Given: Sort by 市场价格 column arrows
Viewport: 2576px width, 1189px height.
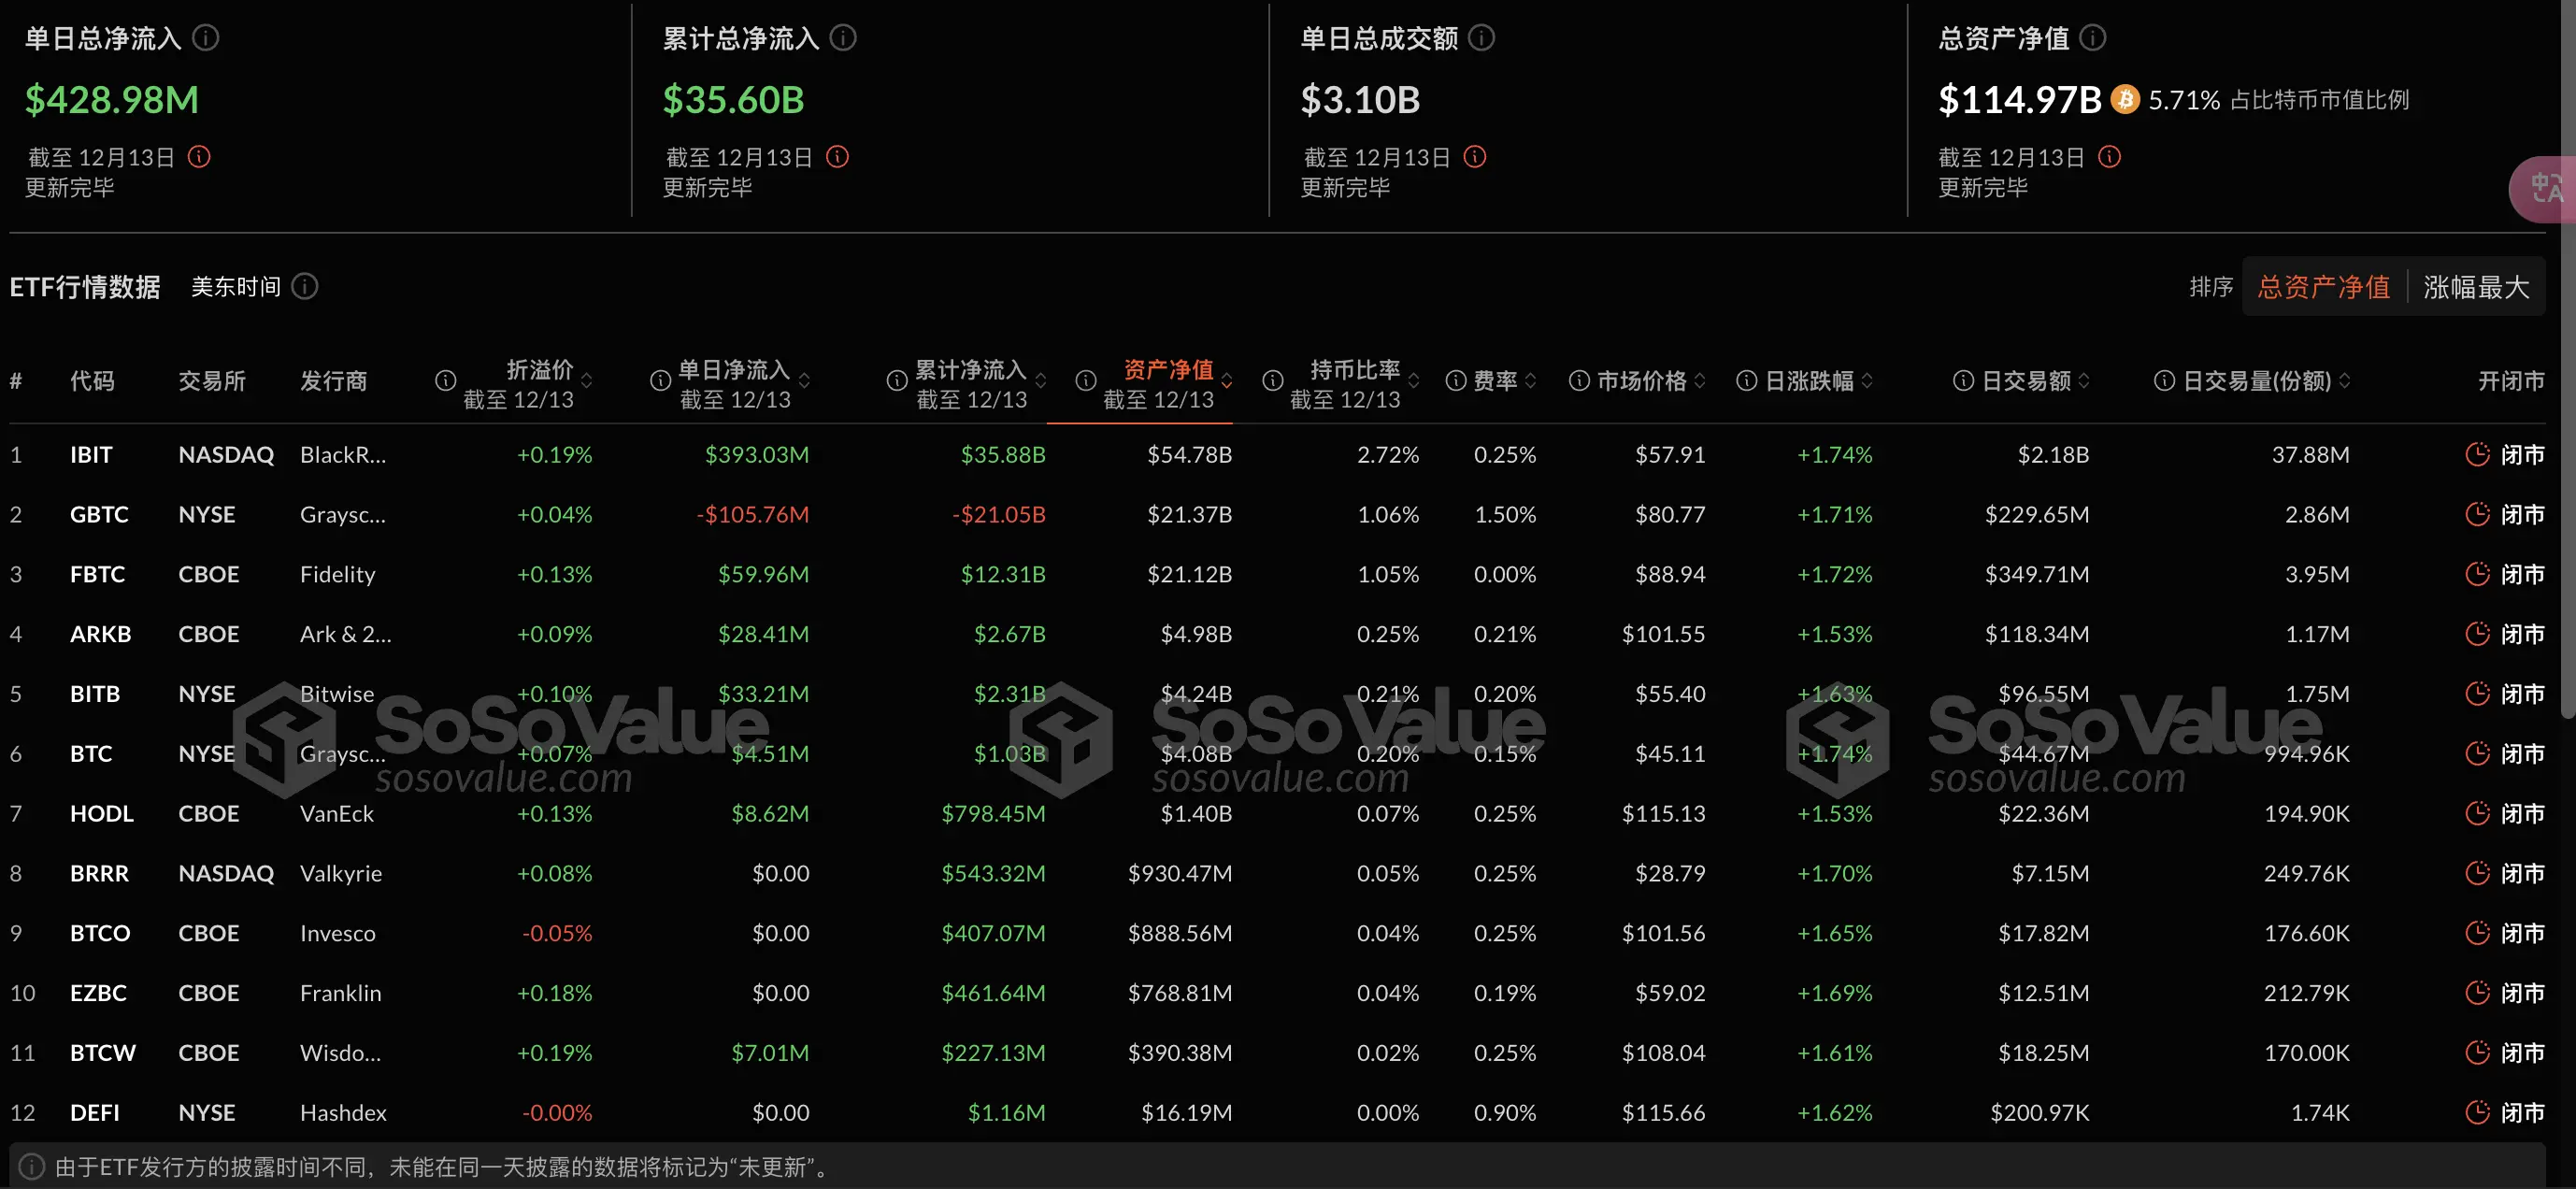Looking at the screenshot, I should point(1700,381).
